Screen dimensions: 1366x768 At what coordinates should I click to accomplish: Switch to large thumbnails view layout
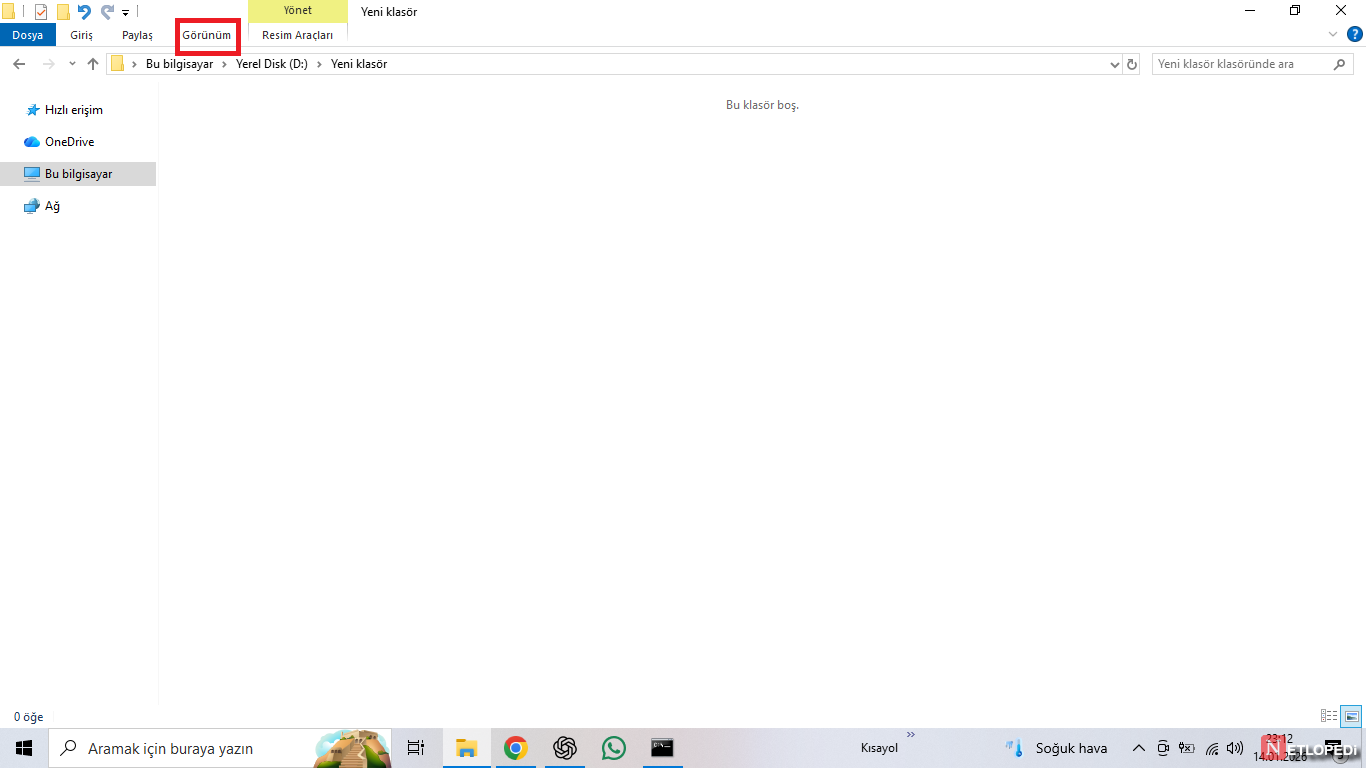point(1351,716)
